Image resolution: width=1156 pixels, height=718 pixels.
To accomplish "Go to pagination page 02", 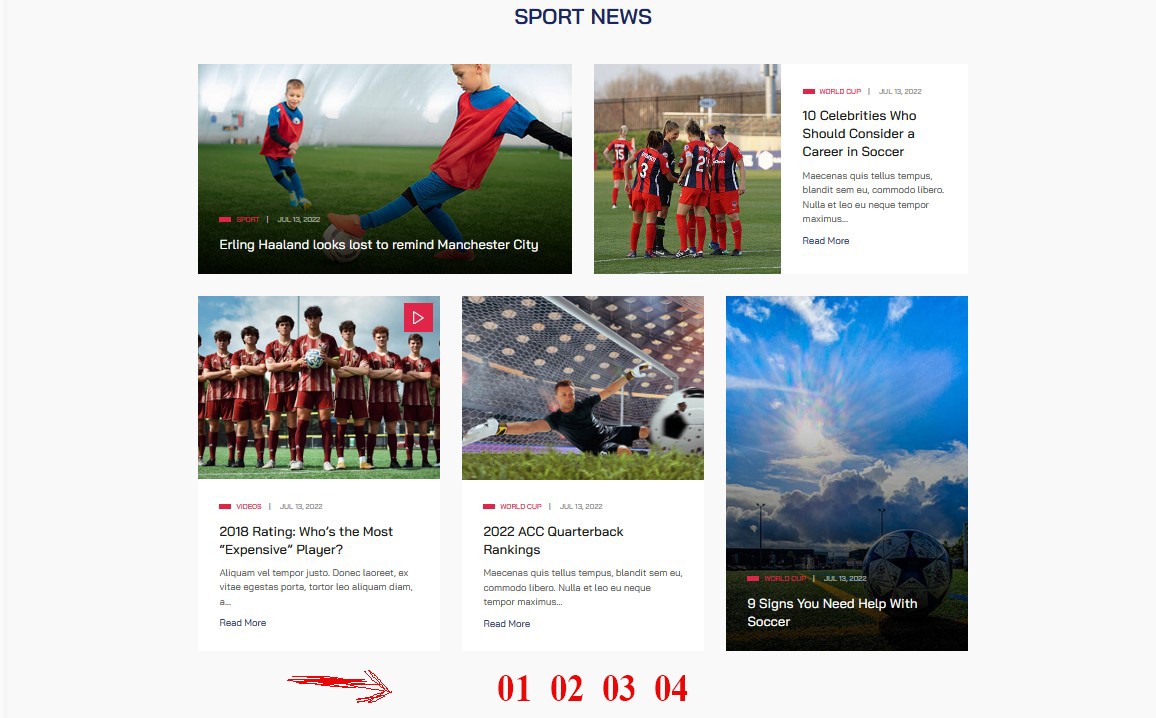I will click(x=566, y=689).
